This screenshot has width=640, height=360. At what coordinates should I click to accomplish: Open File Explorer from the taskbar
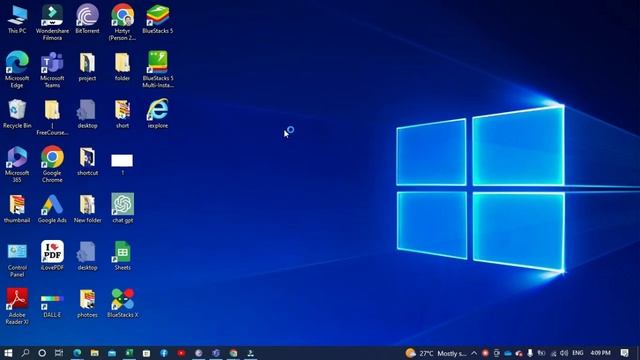tap(95, 353)
